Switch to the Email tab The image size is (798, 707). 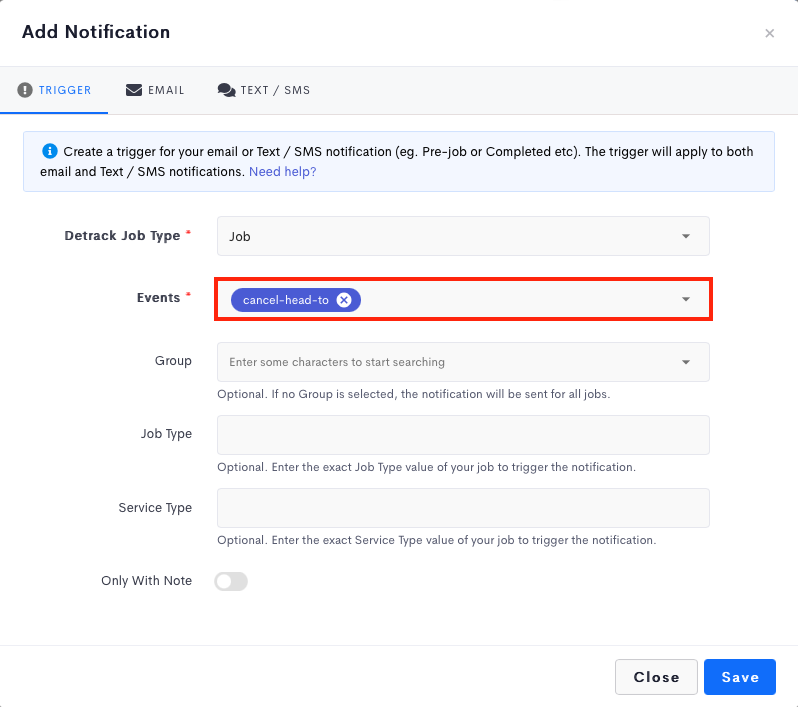(155, 90)
